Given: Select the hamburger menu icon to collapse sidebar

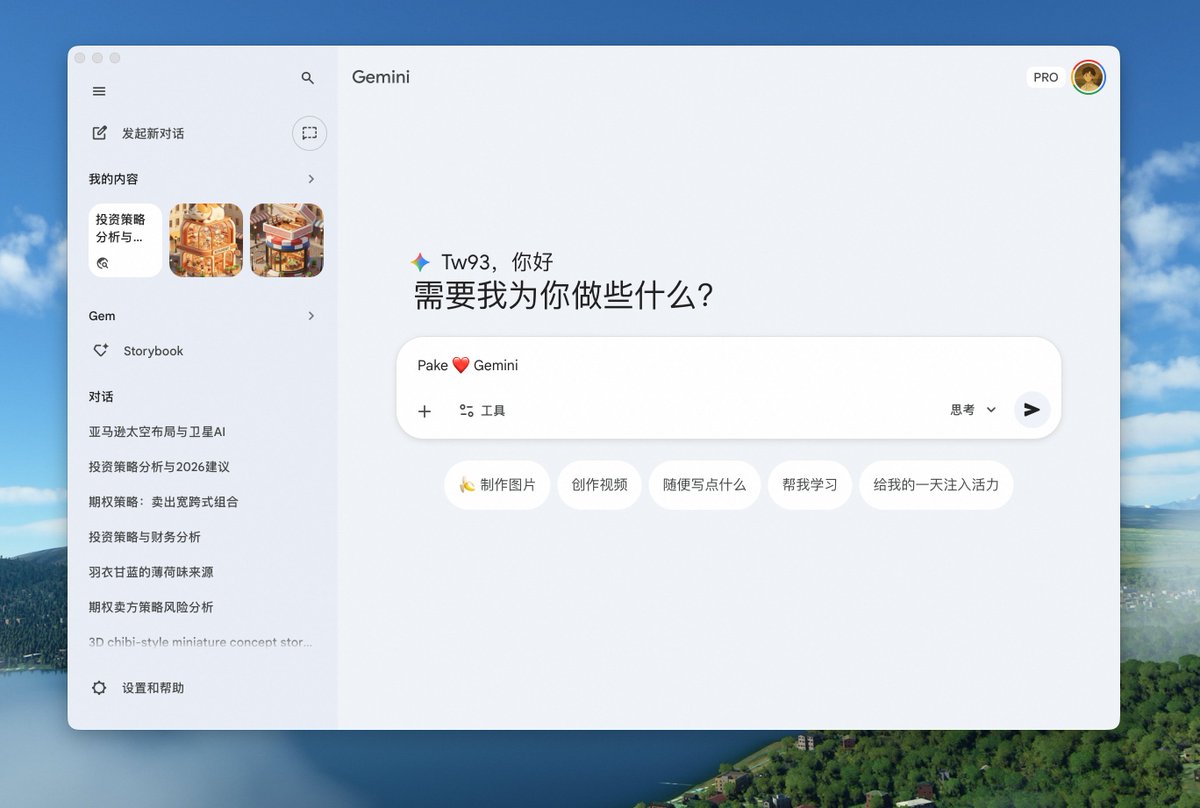Looking at the screenshot, I should (99, 91).
